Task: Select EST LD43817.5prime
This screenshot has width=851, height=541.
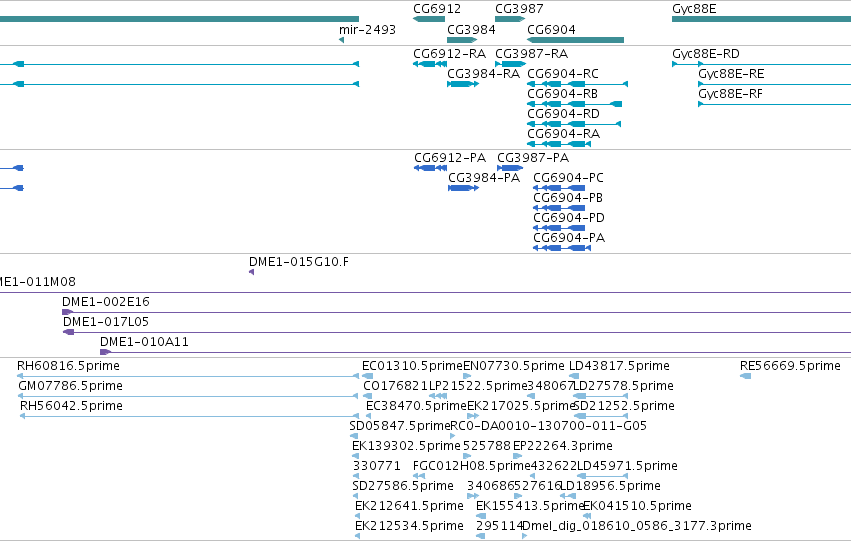Action: click(619, 366)
